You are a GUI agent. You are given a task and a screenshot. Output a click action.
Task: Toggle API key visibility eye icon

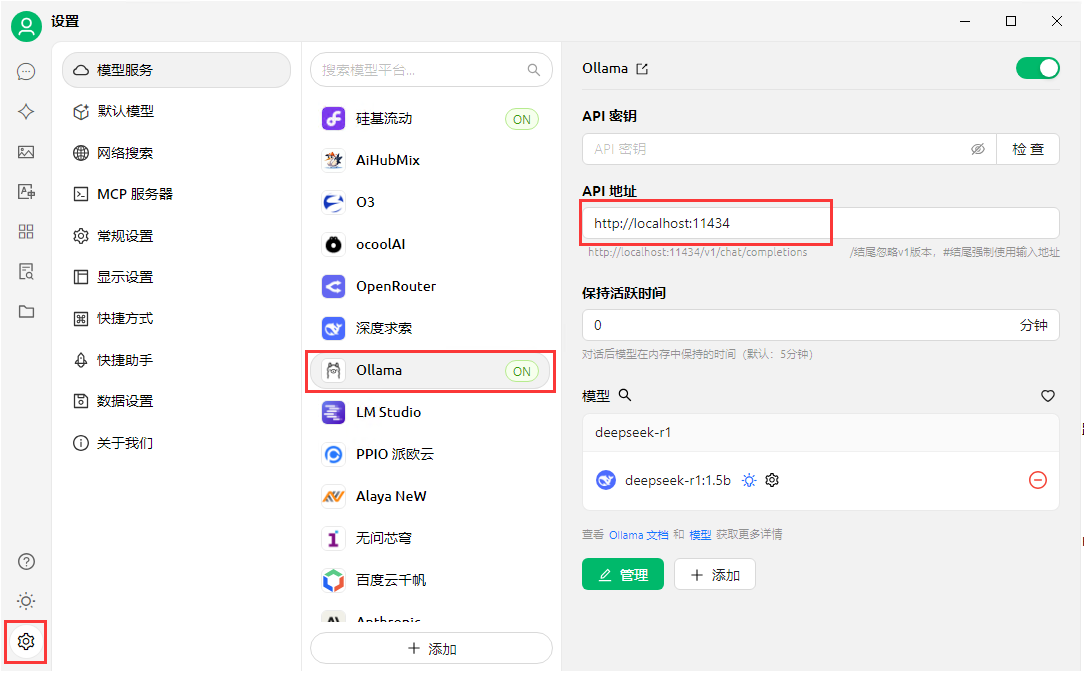coord(978,149)
